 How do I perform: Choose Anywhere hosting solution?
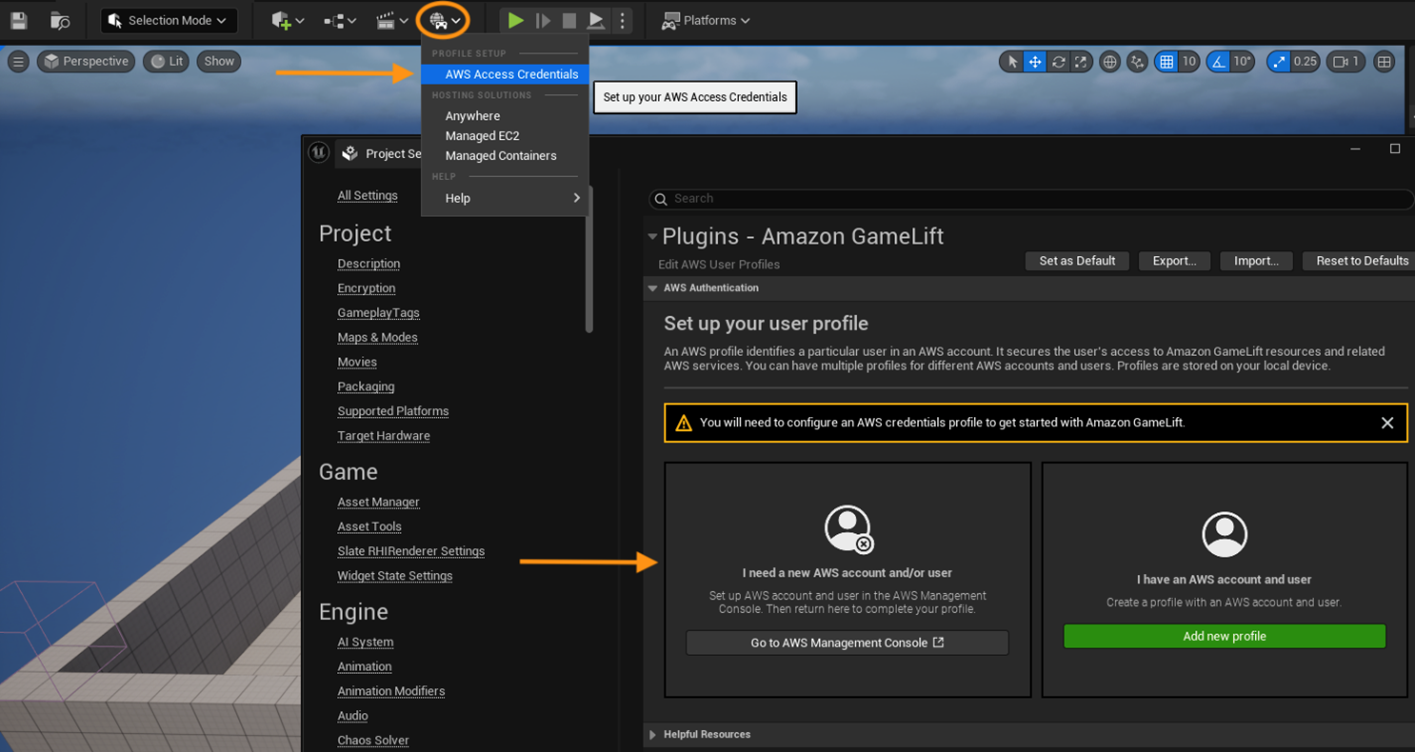coord(505,116)
